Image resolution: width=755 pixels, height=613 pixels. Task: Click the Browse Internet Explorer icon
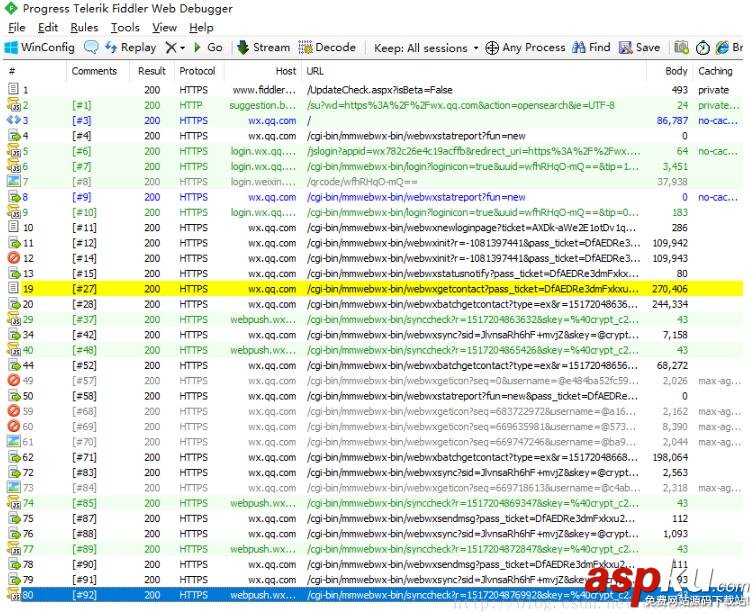point(722,47)
